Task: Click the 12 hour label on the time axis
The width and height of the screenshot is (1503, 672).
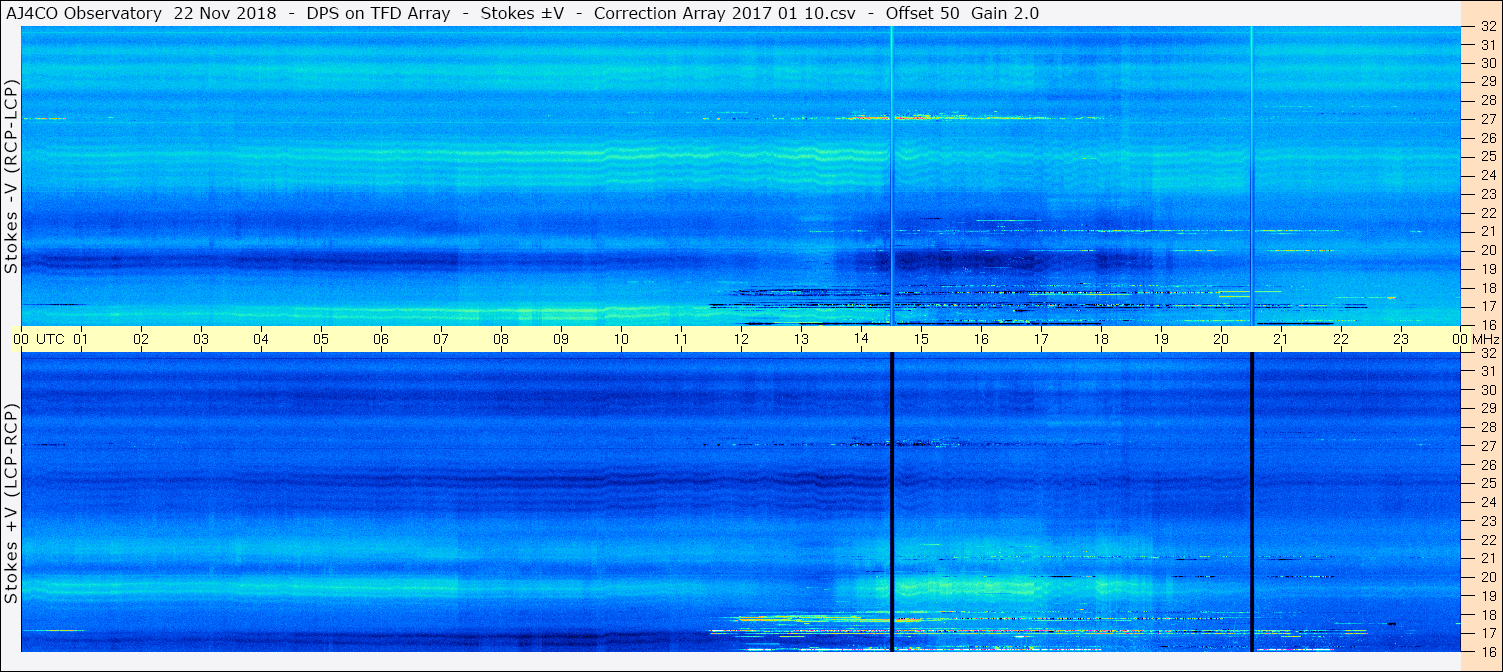Action: (x=741, y=339)
